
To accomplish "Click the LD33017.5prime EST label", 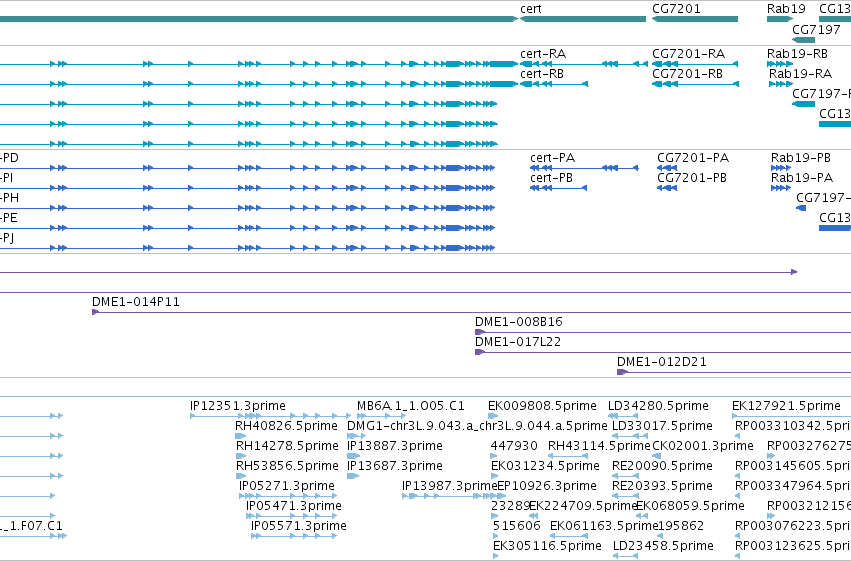I will click(662, 426).
